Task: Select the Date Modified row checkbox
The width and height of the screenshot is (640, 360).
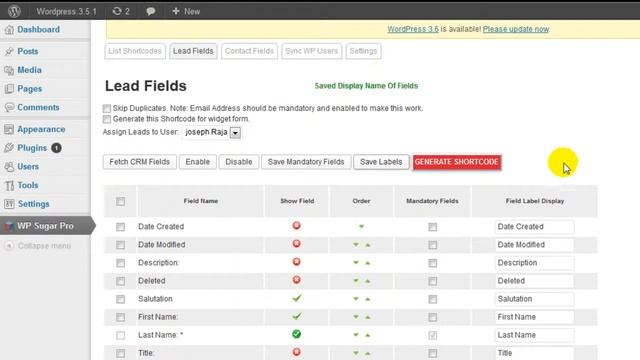Action: [120, 245]
